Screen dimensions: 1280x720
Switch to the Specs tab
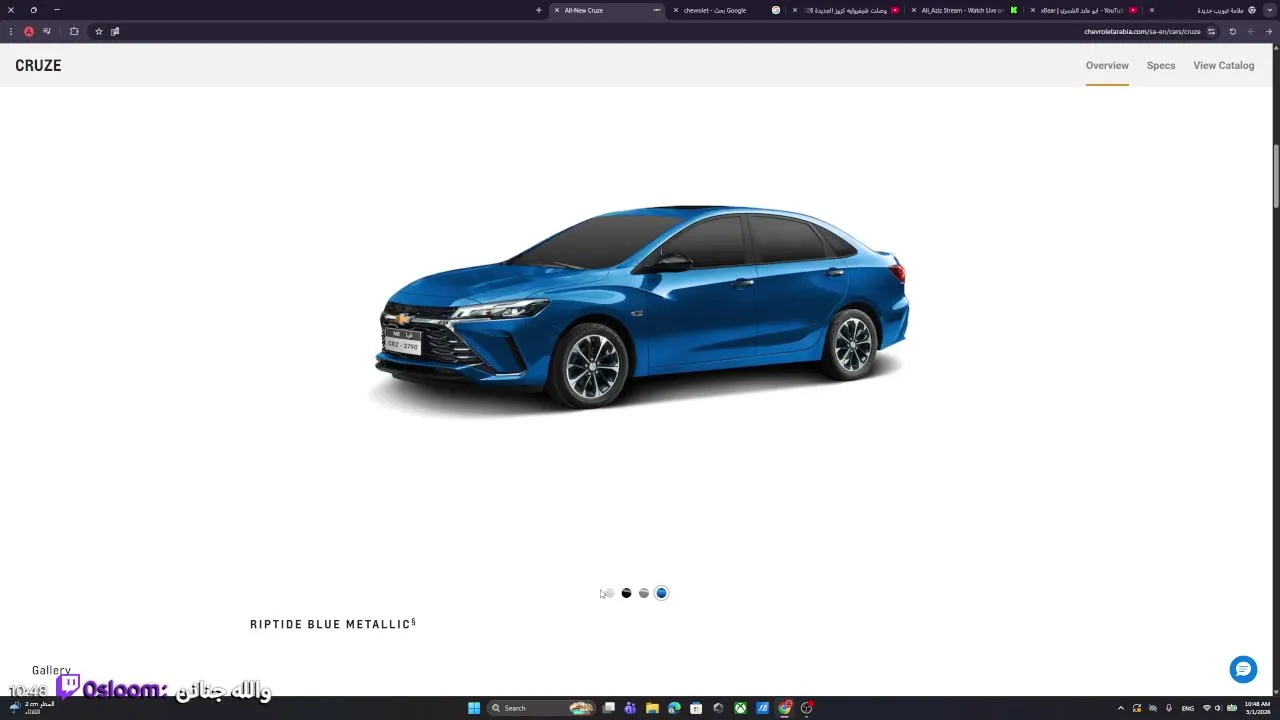1161,65
